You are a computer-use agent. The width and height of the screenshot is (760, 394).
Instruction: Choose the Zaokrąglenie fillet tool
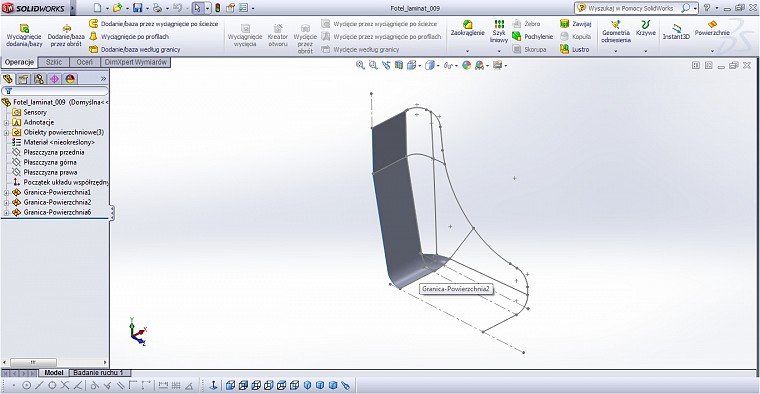point(467,28)
